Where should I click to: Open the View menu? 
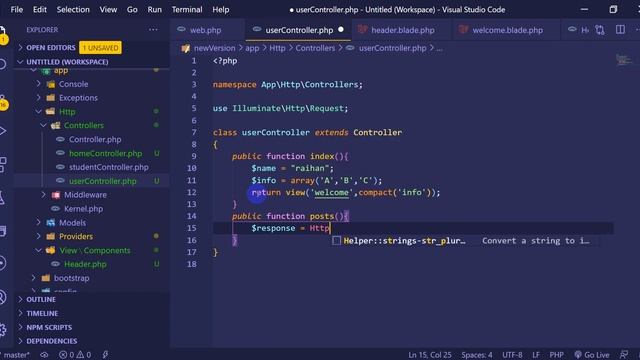108,9
